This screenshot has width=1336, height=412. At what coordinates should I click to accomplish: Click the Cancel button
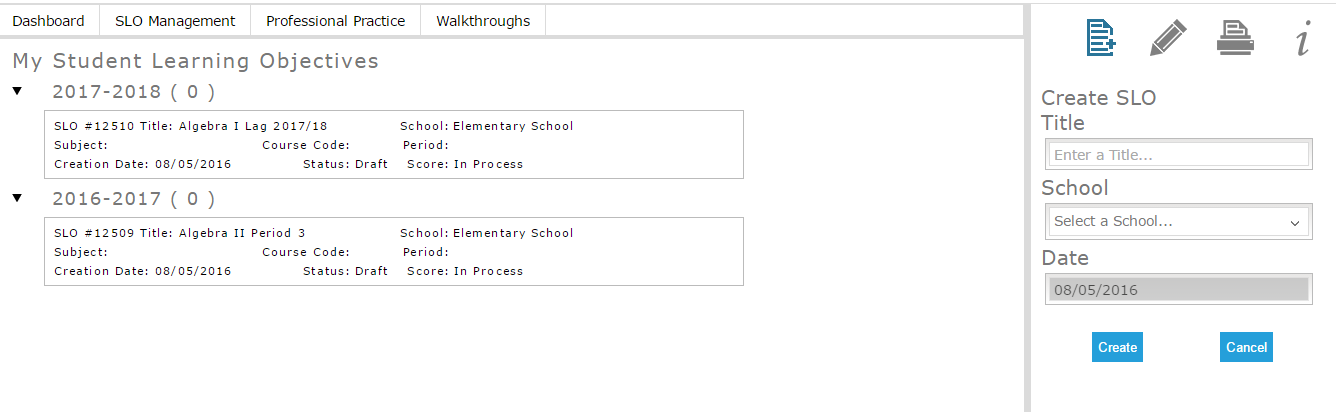tap(1246, 347)
